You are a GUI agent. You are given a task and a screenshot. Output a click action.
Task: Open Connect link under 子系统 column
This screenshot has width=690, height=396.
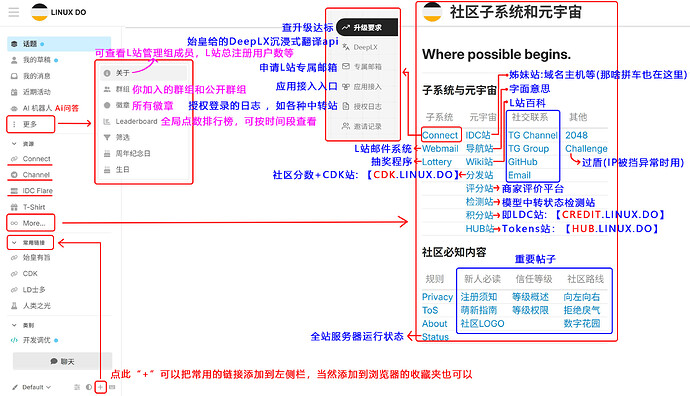pyautogui.click(x=440, y=135)
